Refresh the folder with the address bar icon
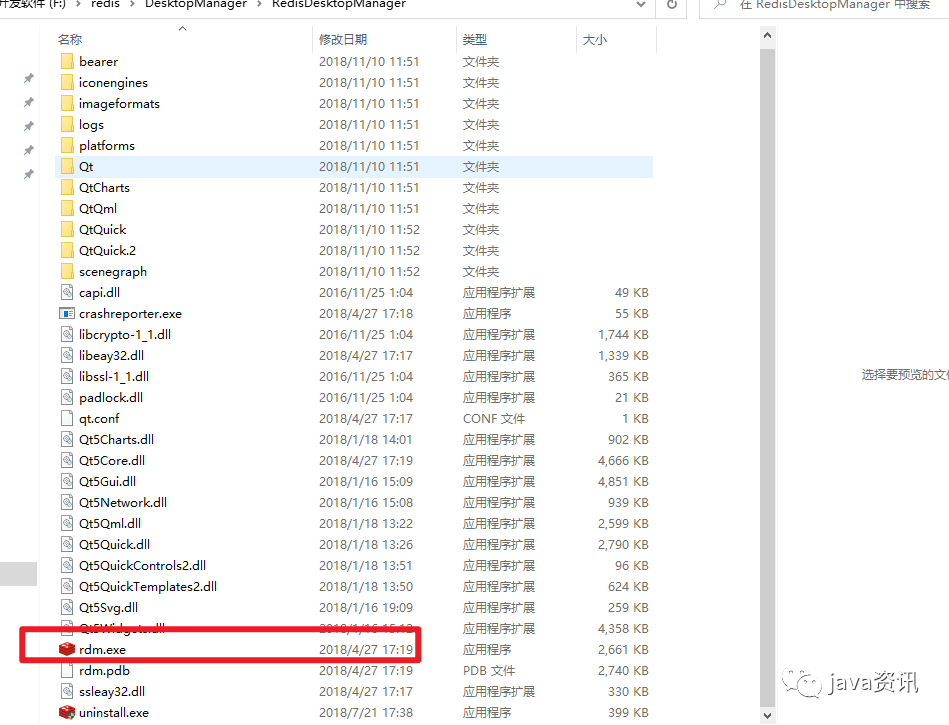Viewport: 949px width, 725px height. coord(672,5)
